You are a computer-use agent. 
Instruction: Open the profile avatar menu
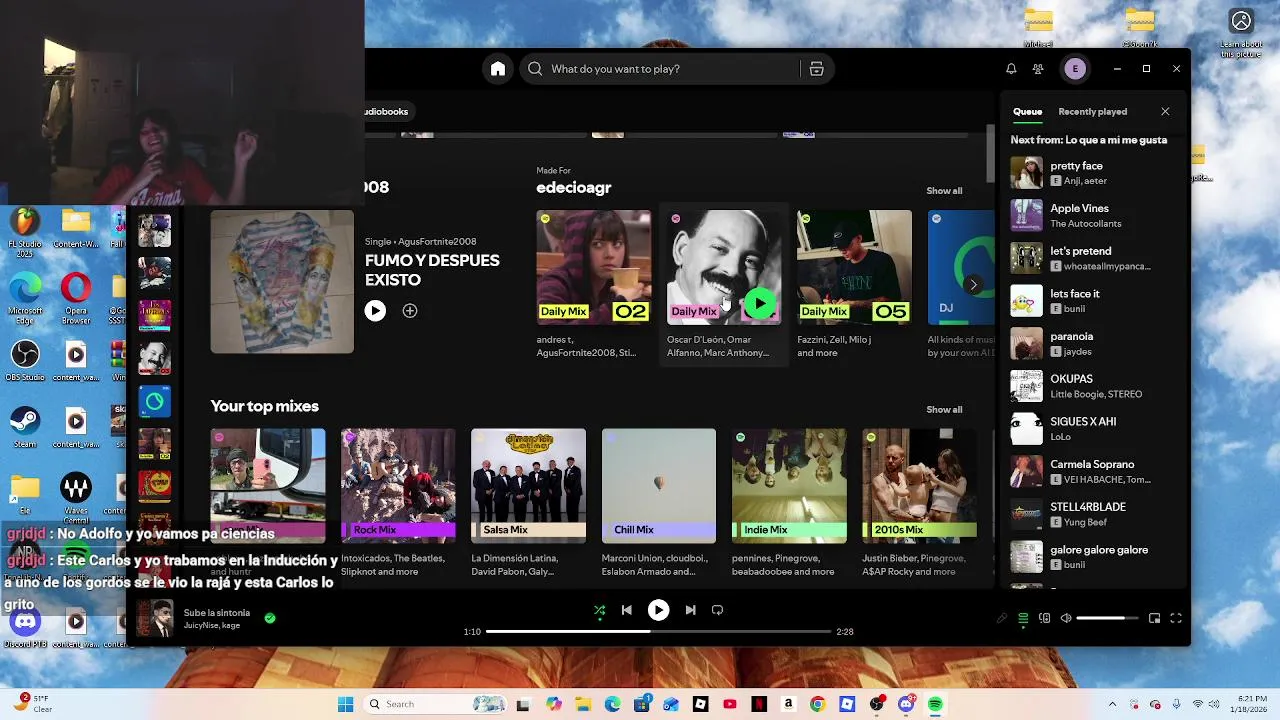[1075, 69]
